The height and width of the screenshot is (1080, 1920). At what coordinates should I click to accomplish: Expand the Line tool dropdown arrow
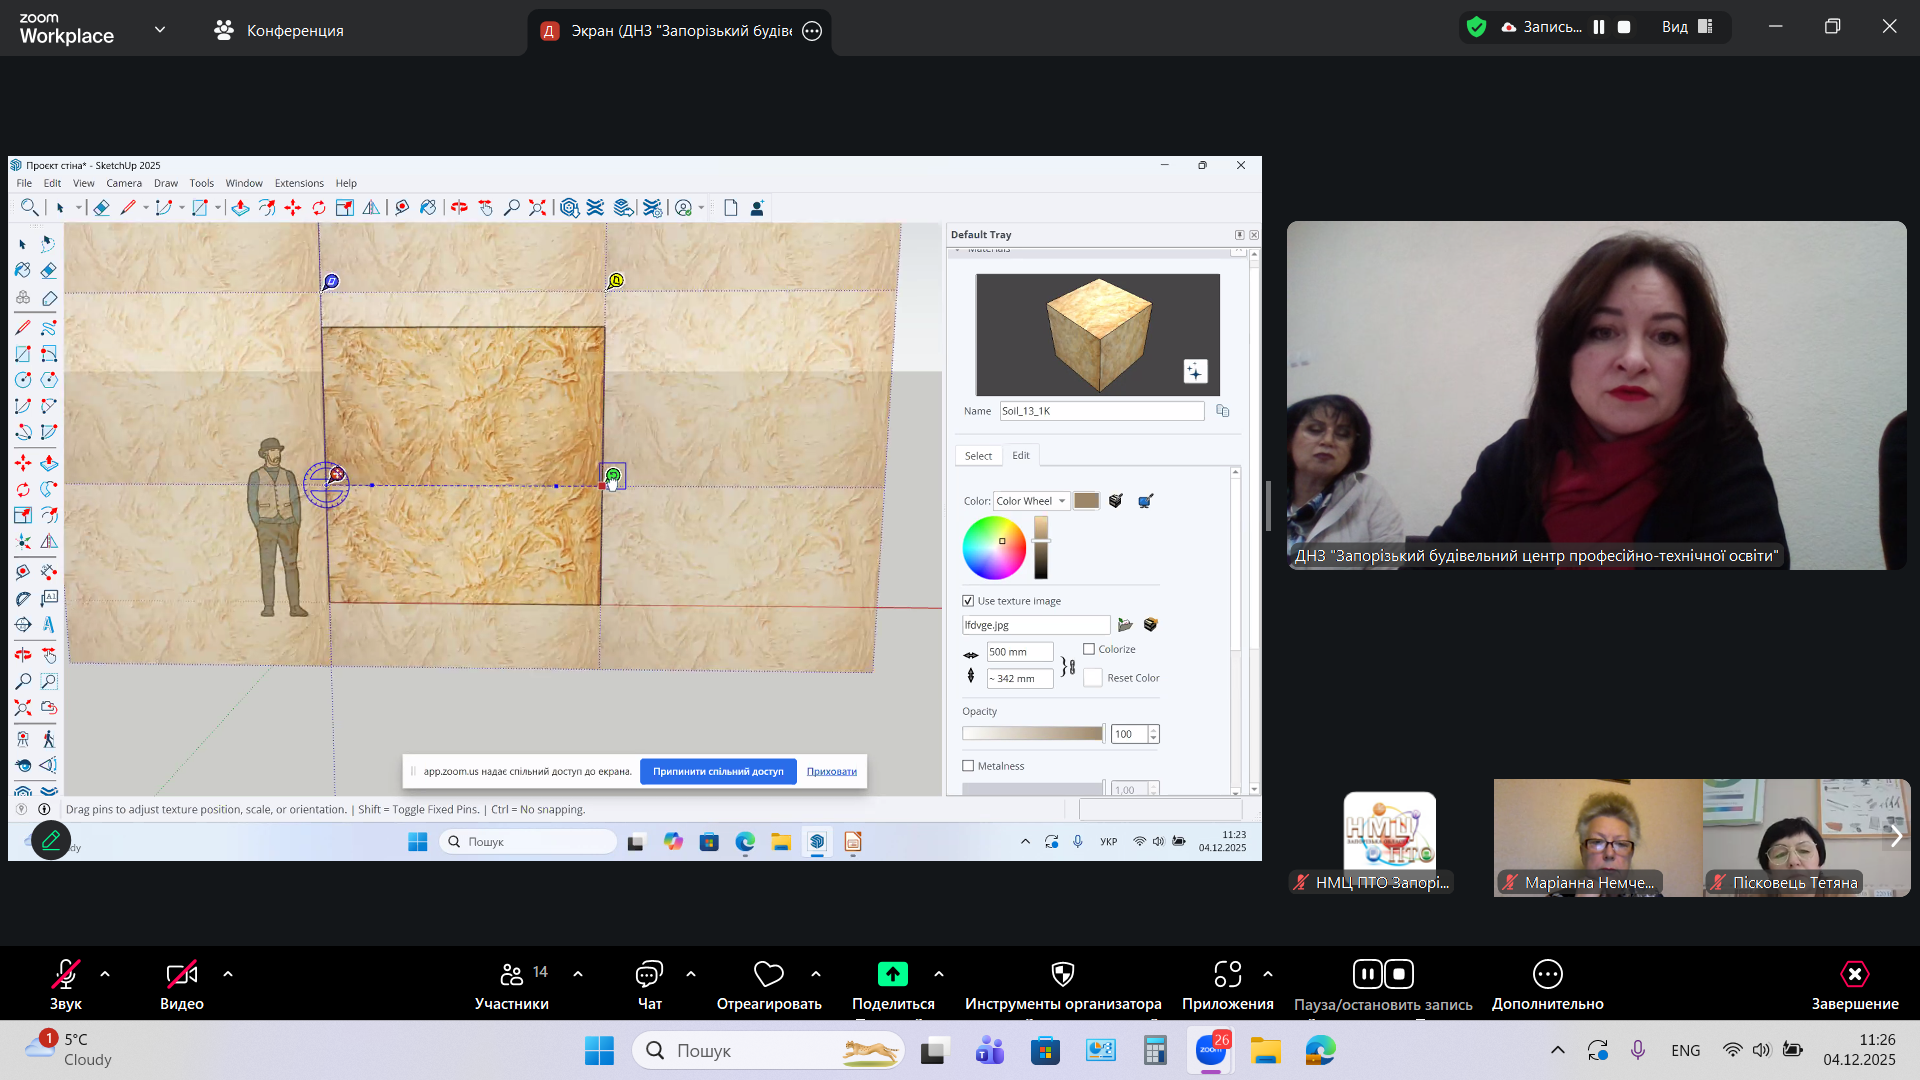[x=146, y=208]
